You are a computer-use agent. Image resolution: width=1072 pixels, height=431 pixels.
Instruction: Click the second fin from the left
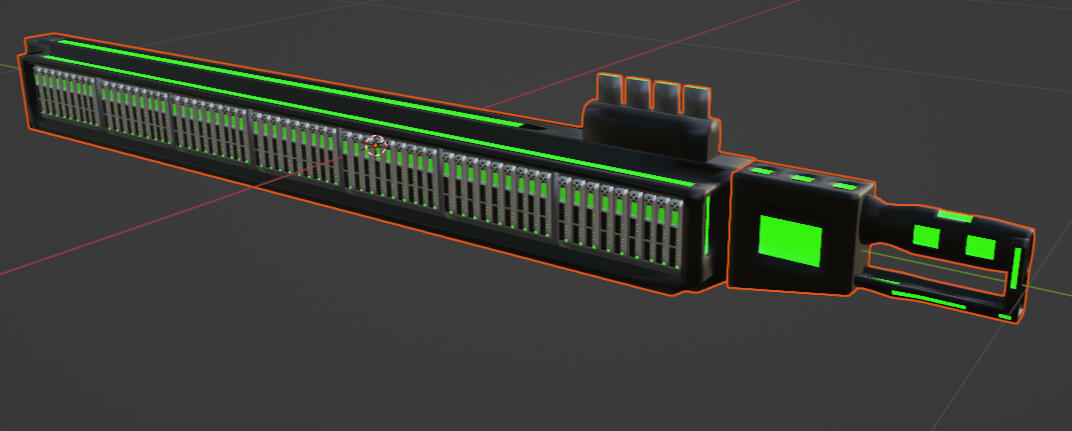(637, 94)
